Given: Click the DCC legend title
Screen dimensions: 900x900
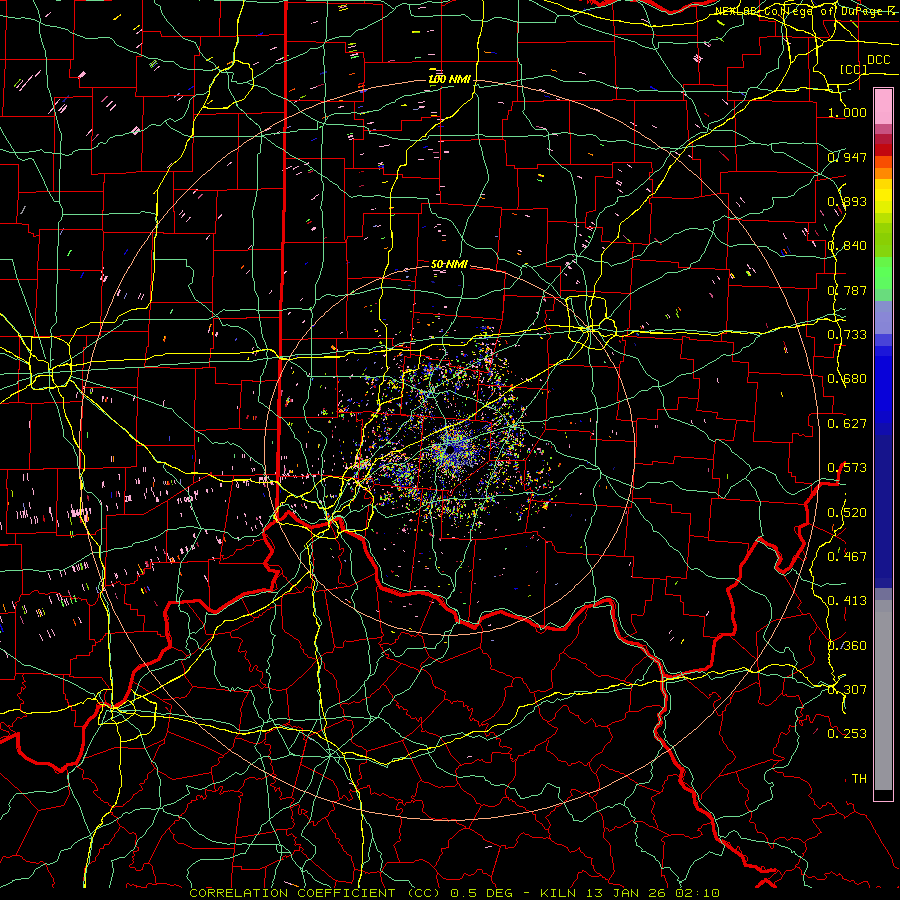Looking at the screenshot, I should pyautogui.click(x=878, y=60).
